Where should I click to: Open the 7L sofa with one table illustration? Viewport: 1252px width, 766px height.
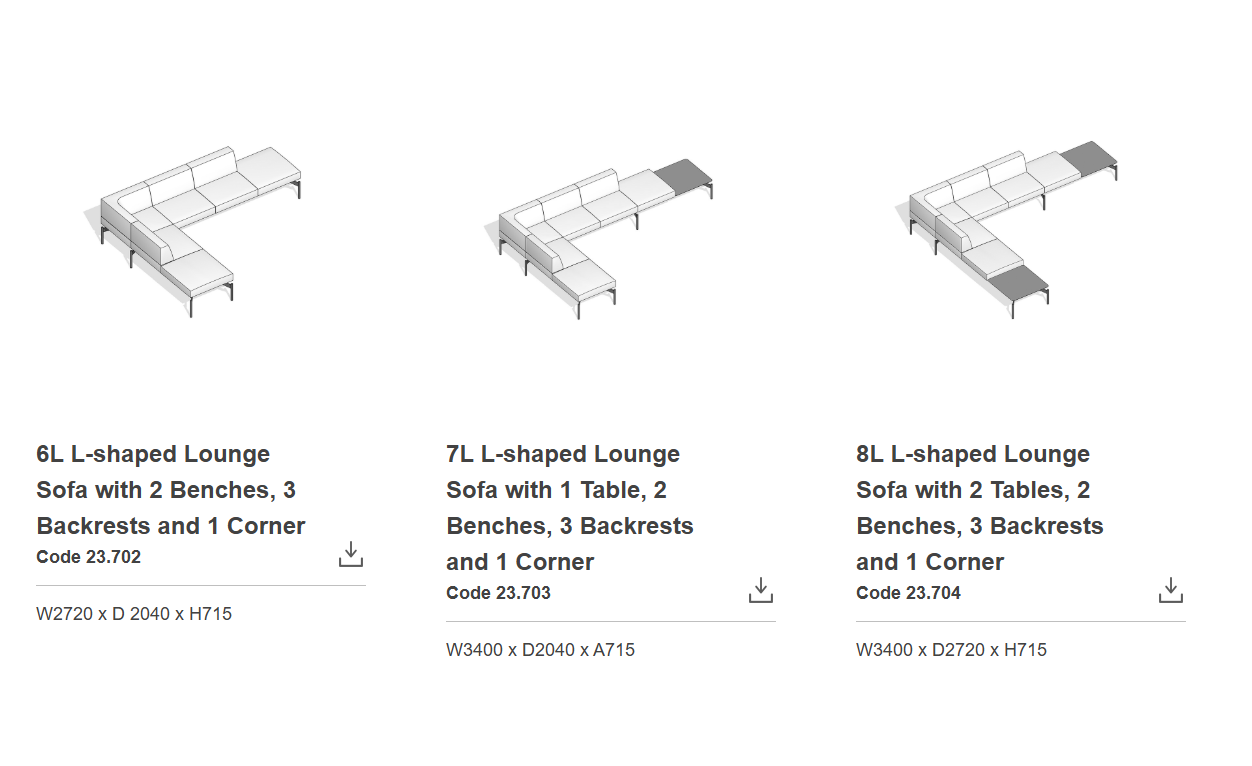point(603,233)
